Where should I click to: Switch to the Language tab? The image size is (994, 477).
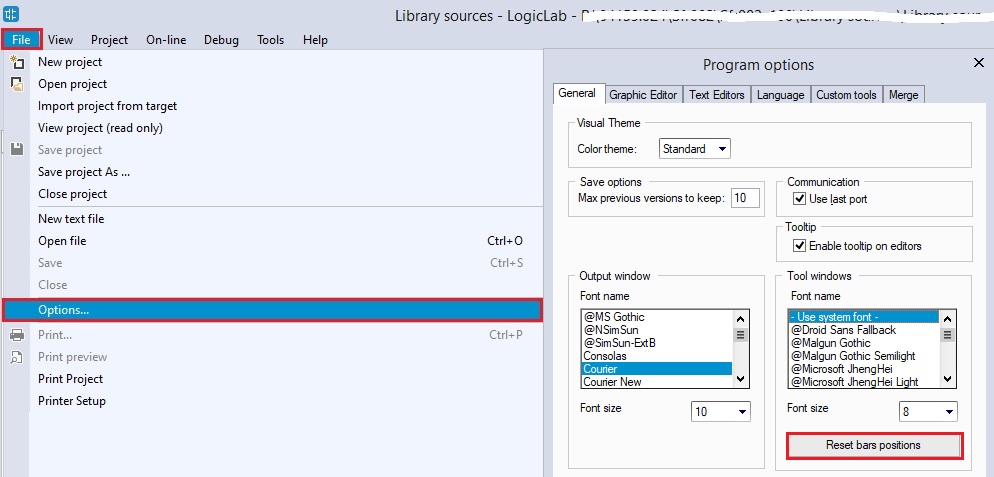point(780,95)
